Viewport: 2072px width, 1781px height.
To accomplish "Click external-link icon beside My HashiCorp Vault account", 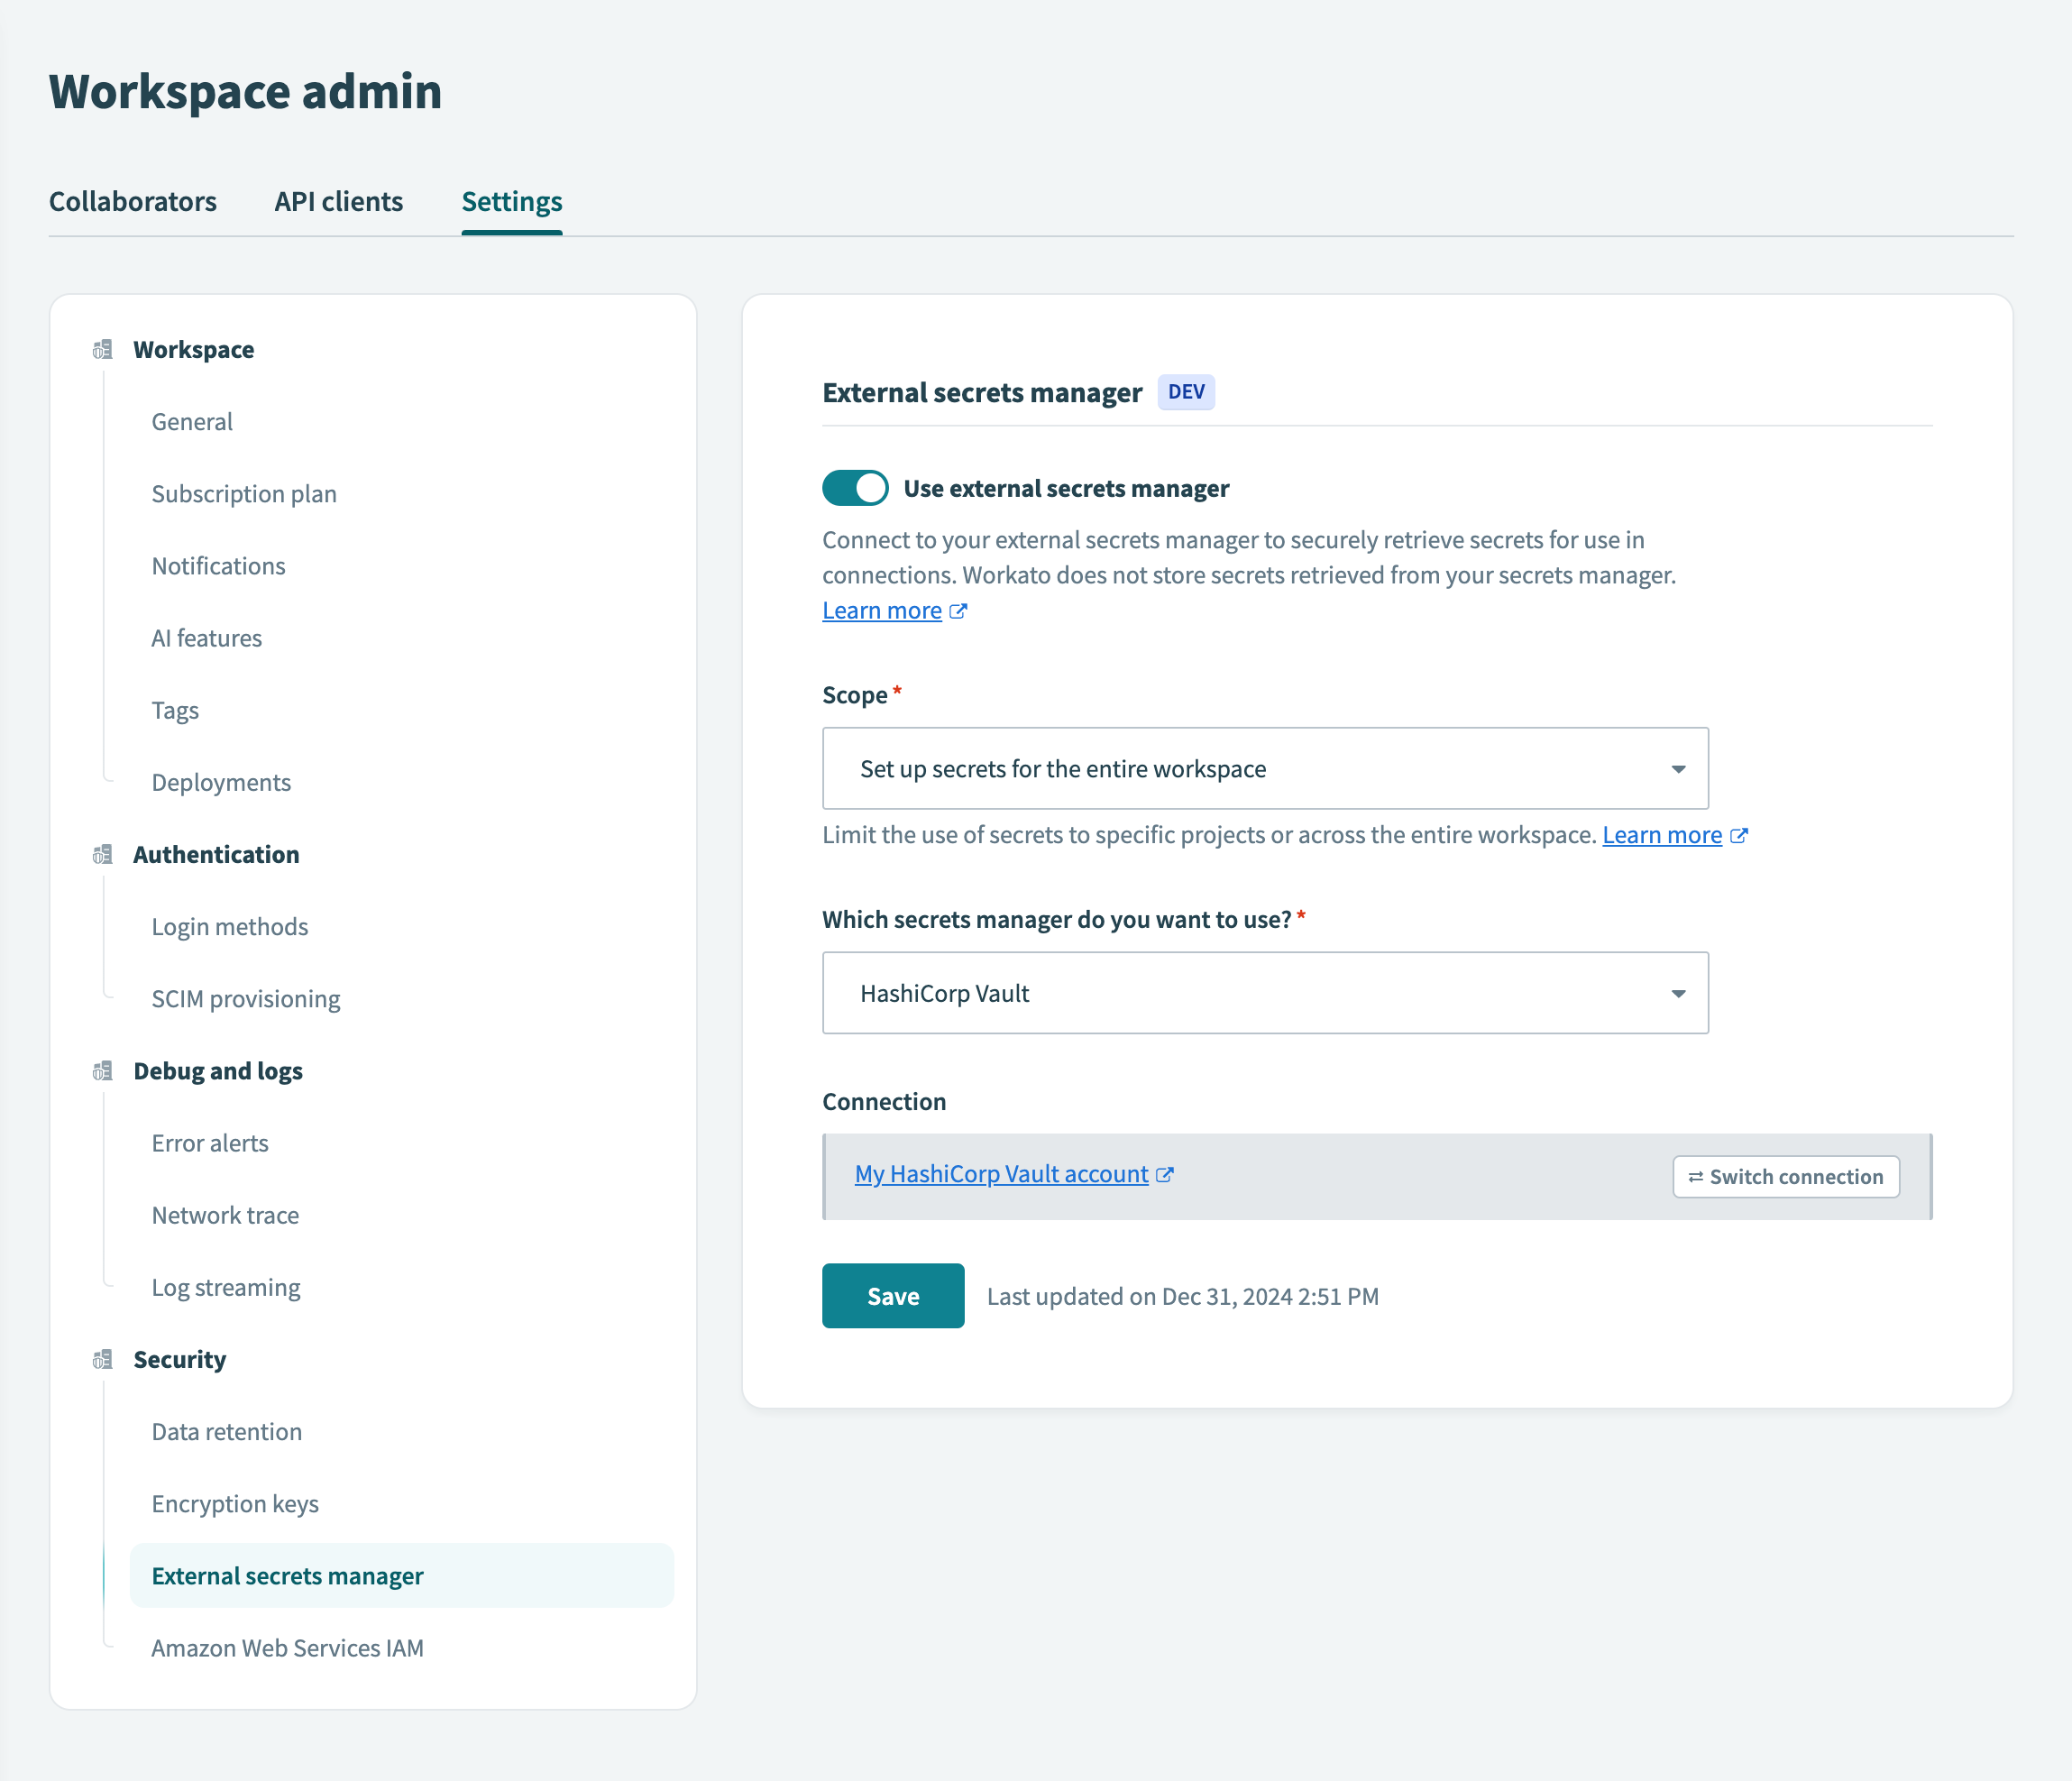I will click(x=1165, y=1174).
